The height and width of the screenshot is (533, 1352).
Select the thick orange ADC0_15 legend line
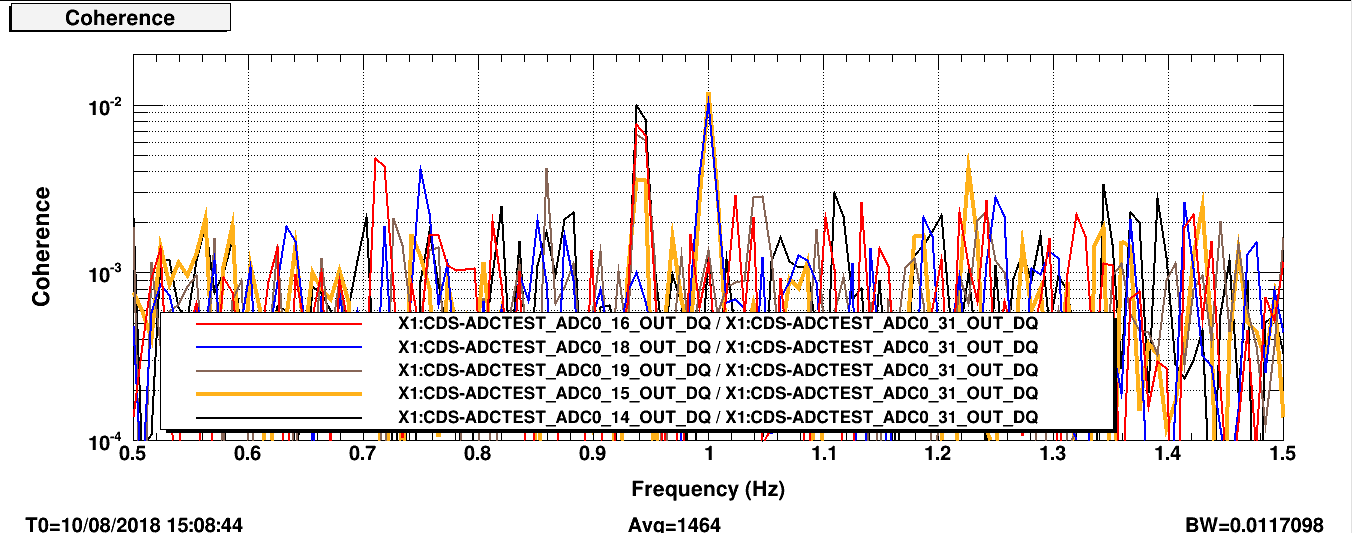278,393
